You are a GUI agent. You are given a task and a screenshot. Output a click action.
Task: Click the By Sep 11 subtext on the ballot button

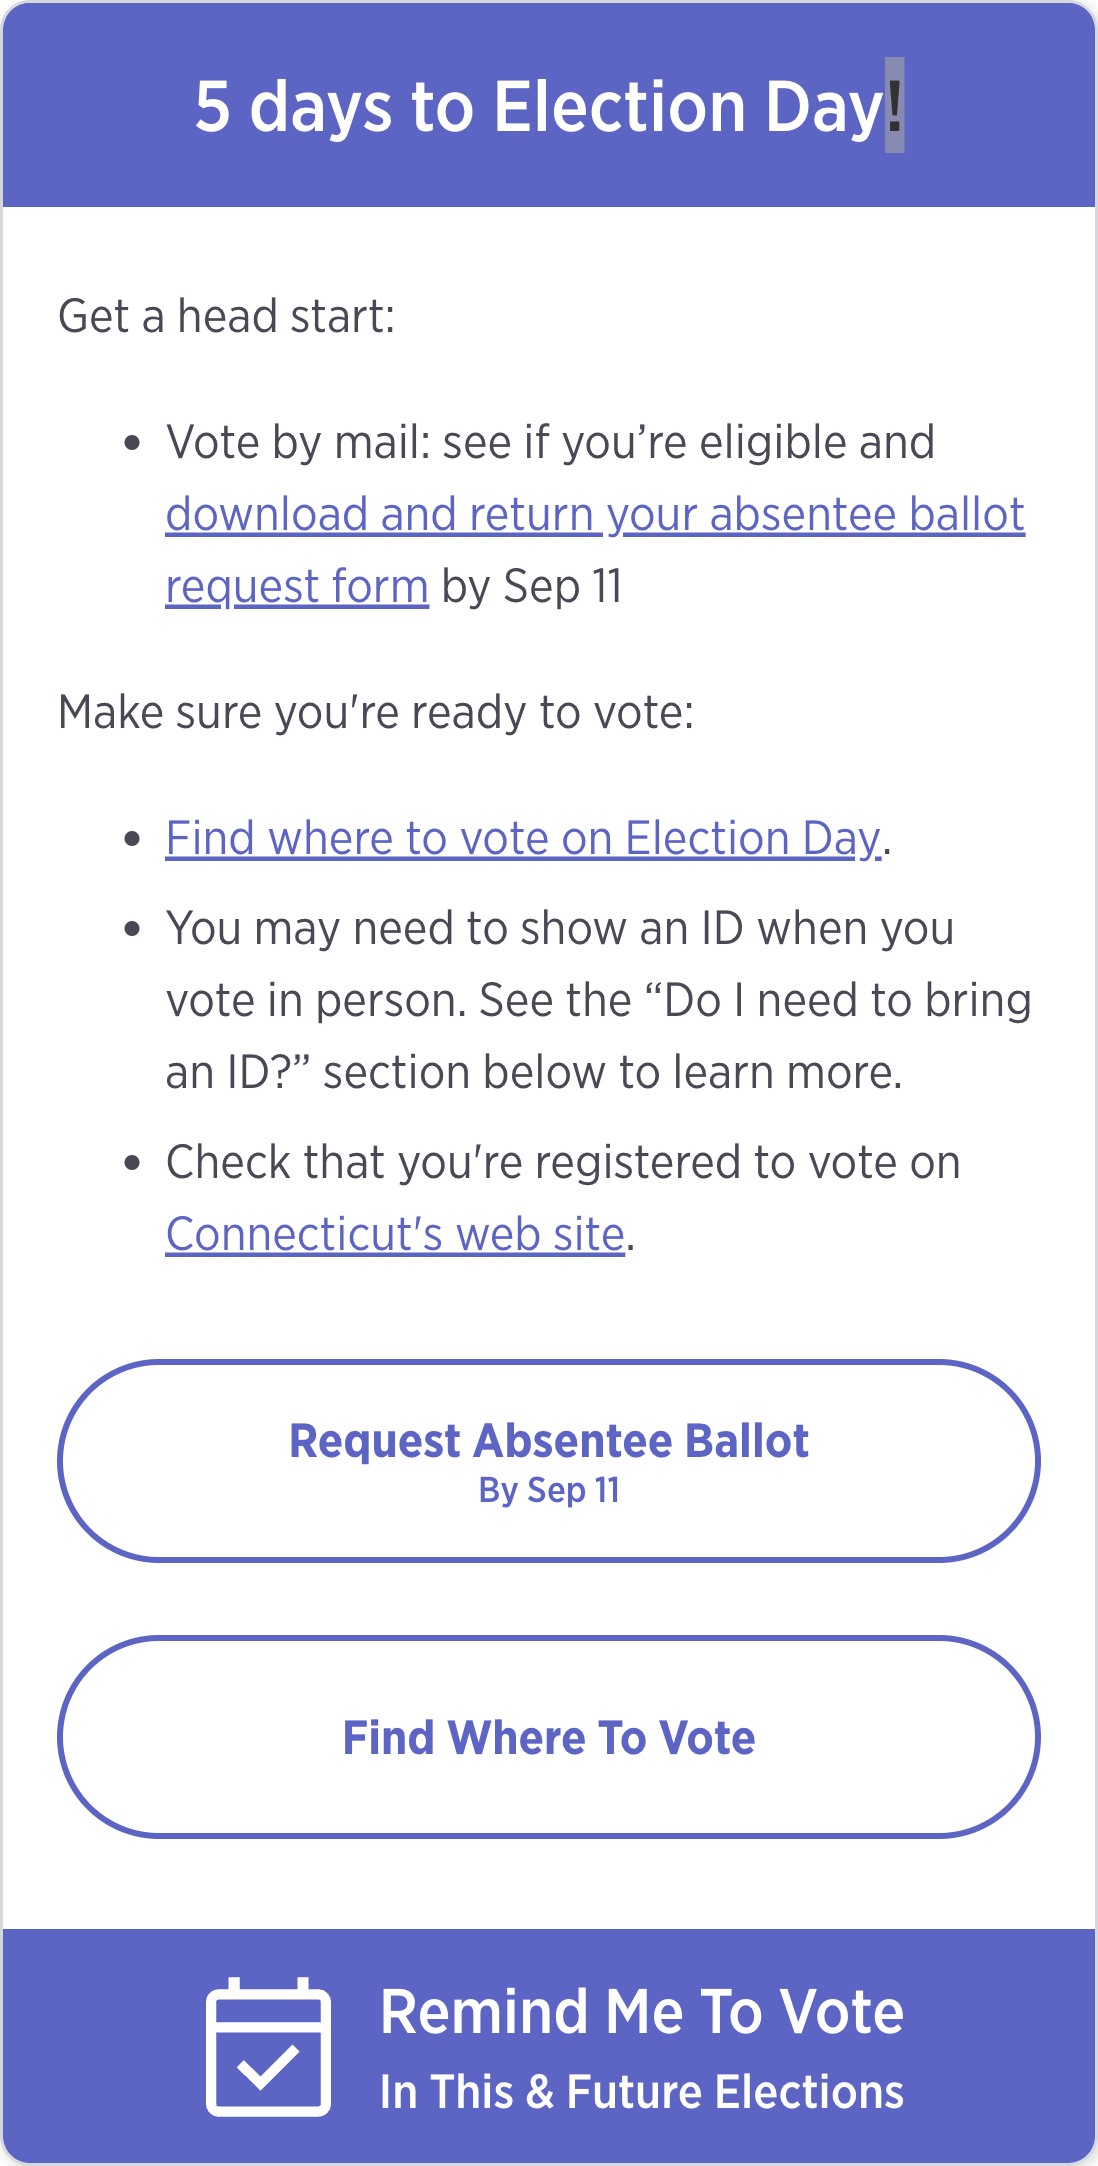pyautogui.click(x=549, y=1490)
